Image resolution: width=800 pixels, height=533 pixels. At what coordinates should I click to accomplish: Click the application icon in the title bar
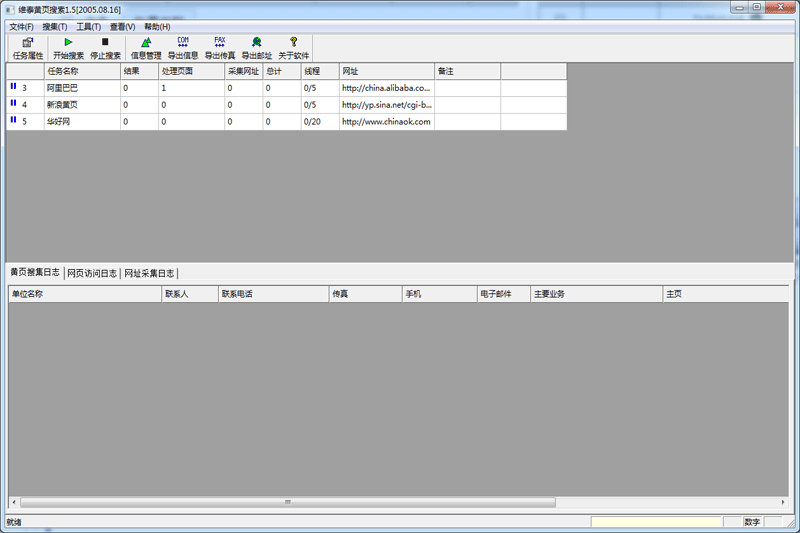[x=10, y=10]
